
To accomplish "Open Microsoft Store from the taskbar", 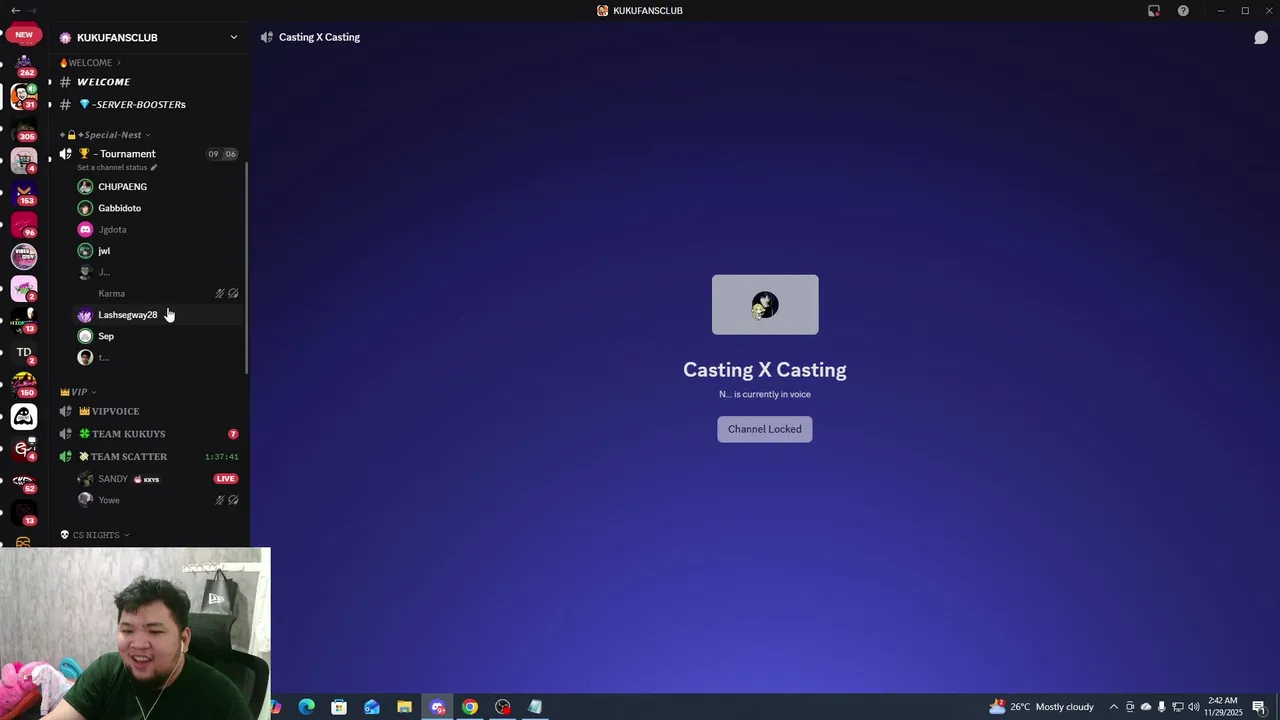I will point(339,707).
